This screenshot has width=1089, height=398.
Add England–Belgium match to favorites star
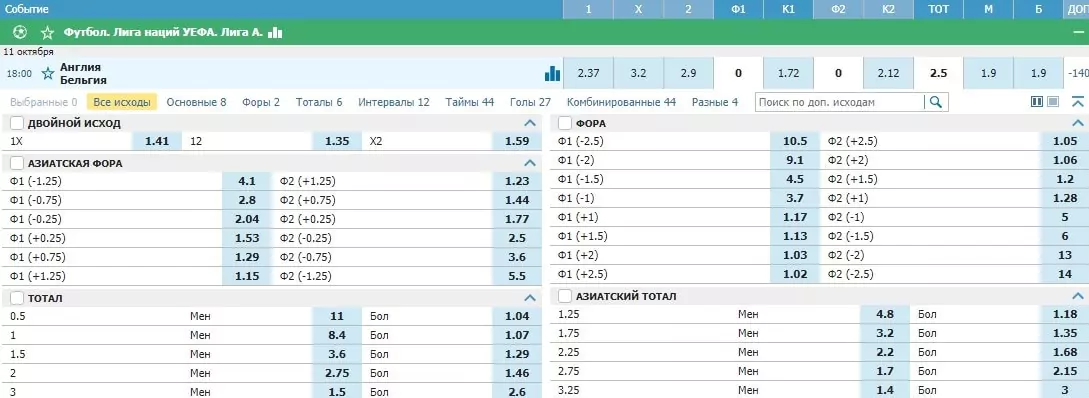click(48, 73)
